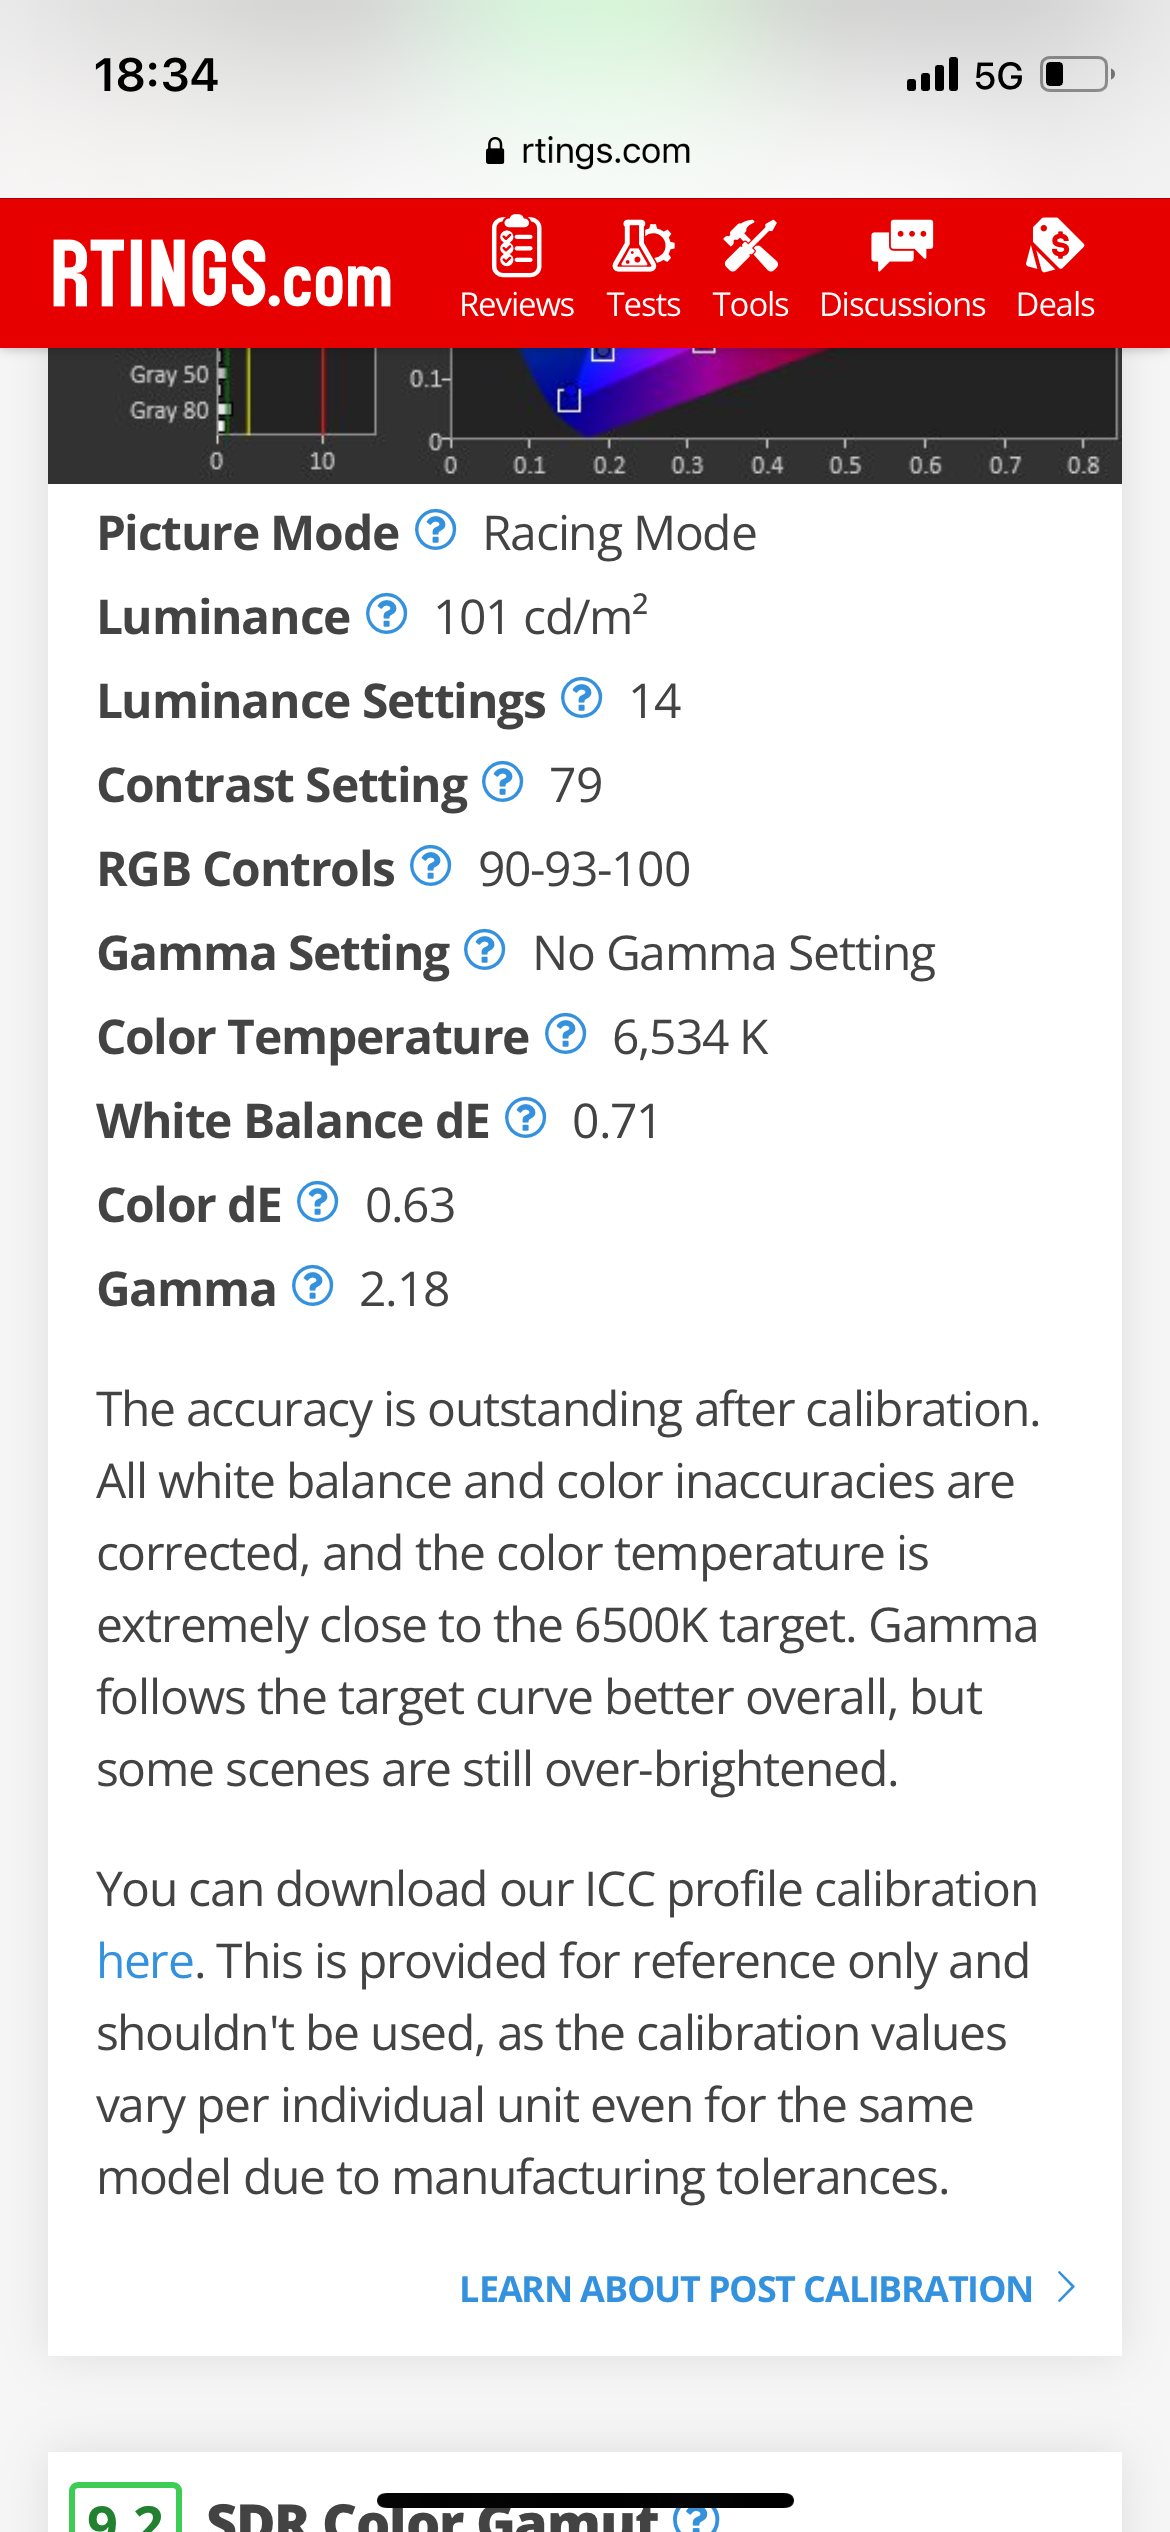Click the help icon beside Contrast Setting
The image size is (1170, 2532).
pyautogui.click(x=503, y=782)
